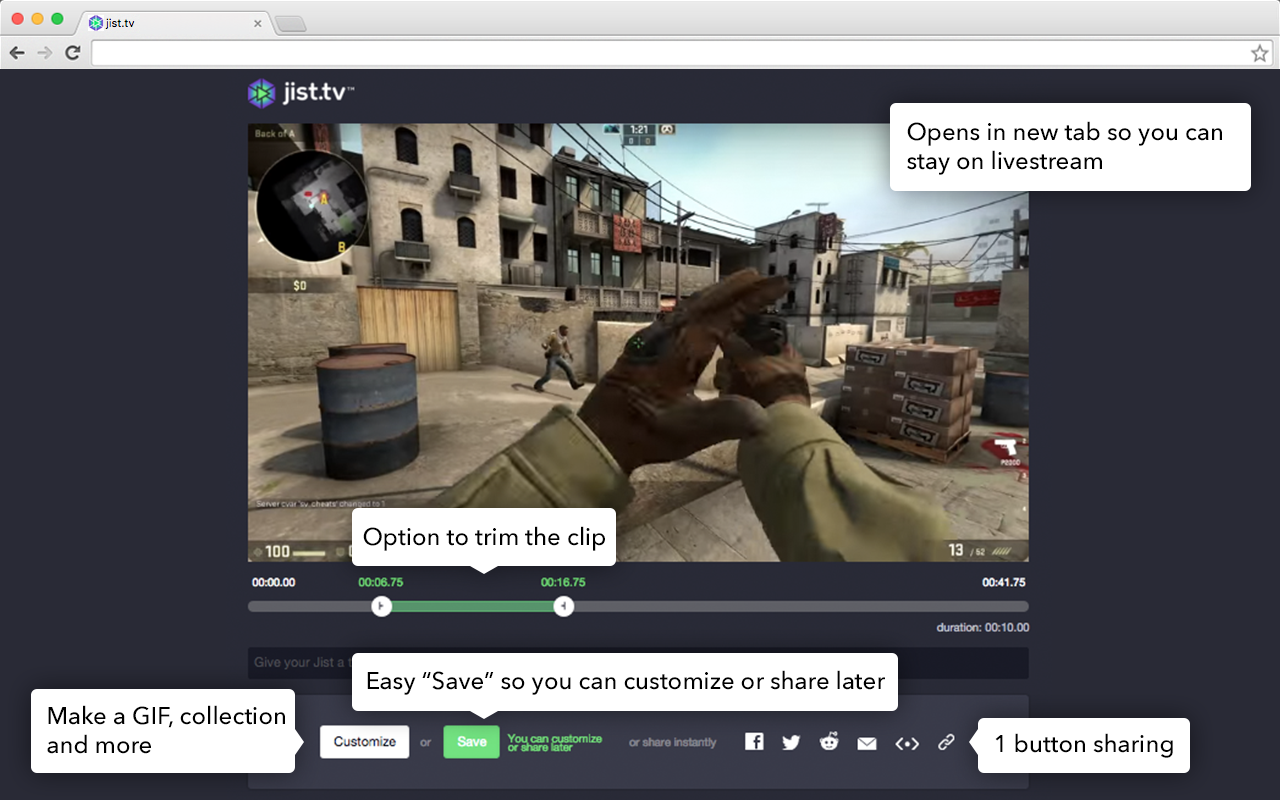
Task: Go forward with the browser forward arrow
Action: click(x=44, y=53)
